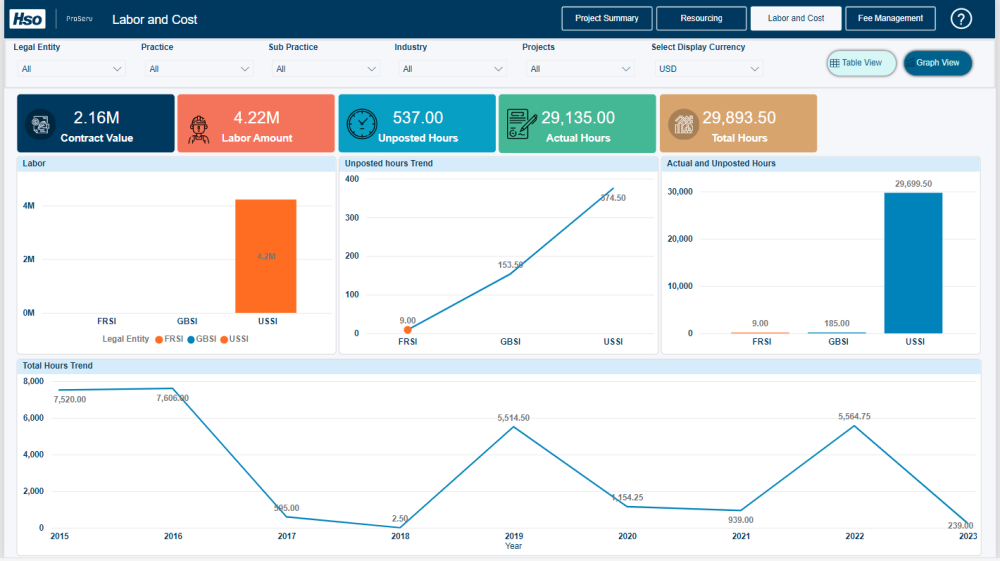Select the Resourcing page button
1000x561 pixels.
point(701,18)
